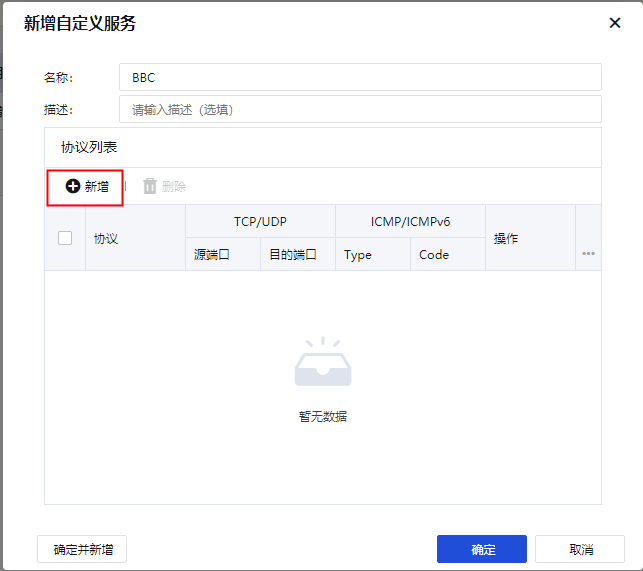Click the 确定并新增 button
This screenshot has height=571, width=643.
pos(82,549)
